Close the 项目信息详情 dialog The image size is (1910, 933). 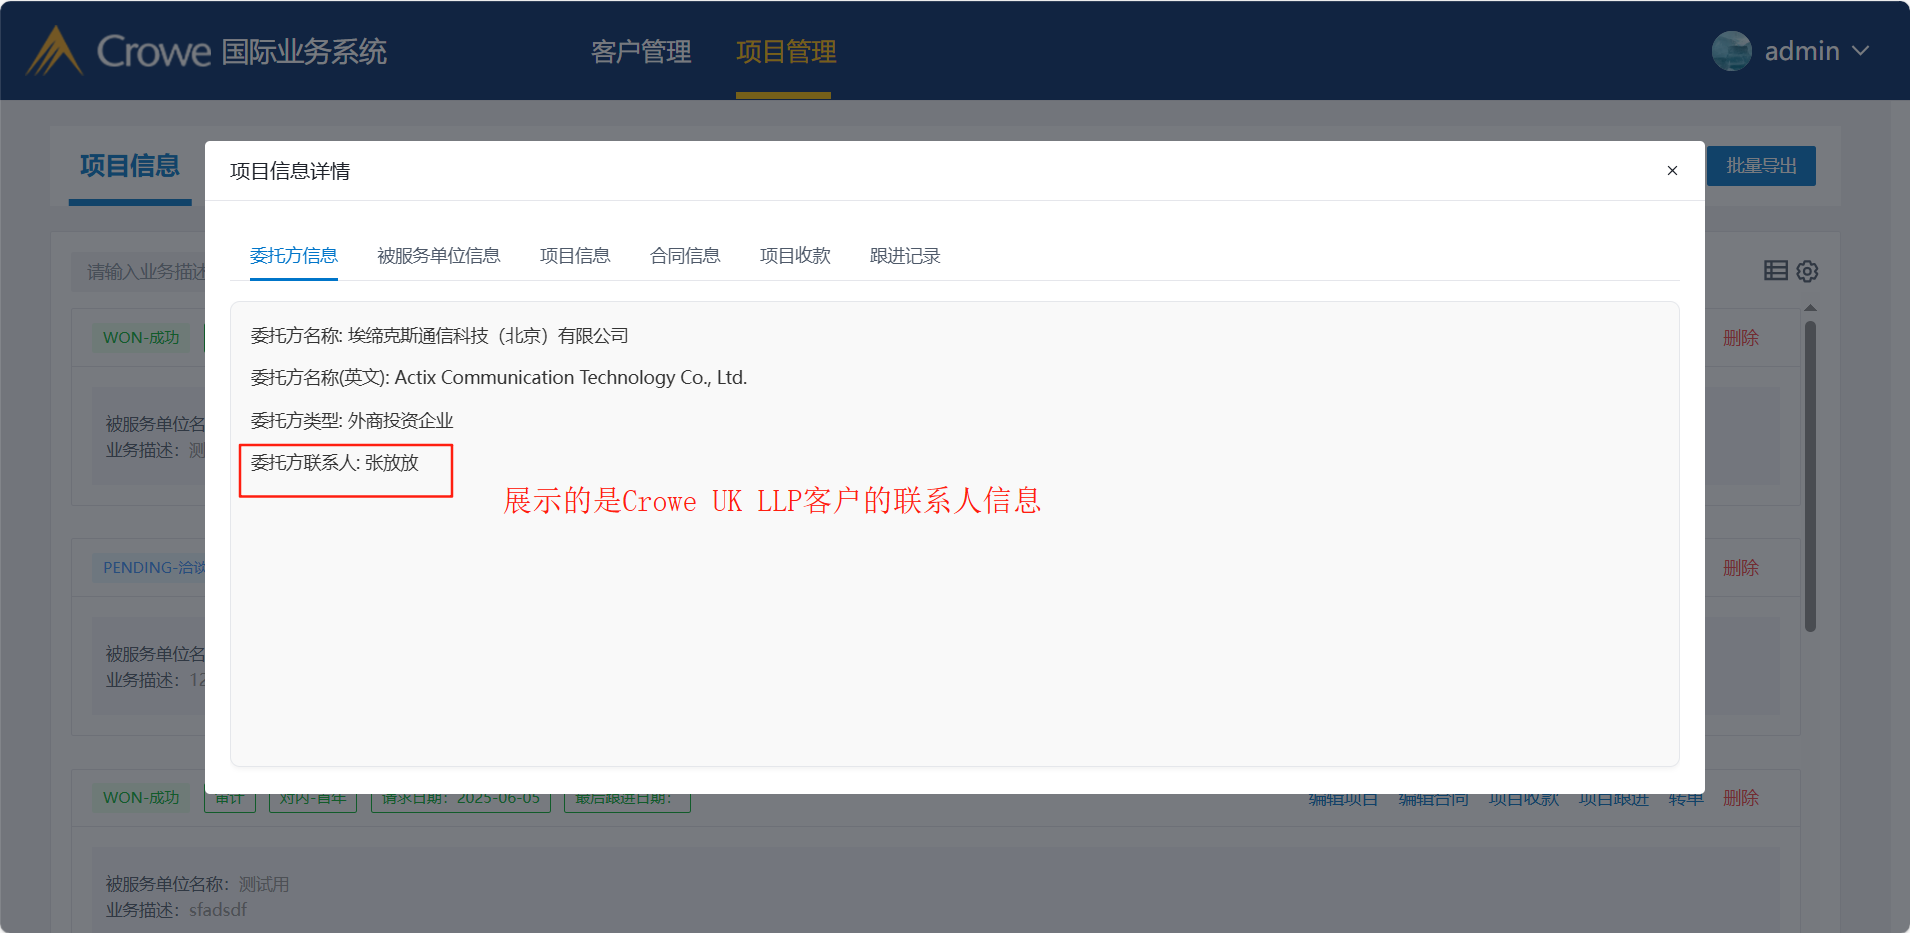pyautogui.click(x=1672, y=171)
